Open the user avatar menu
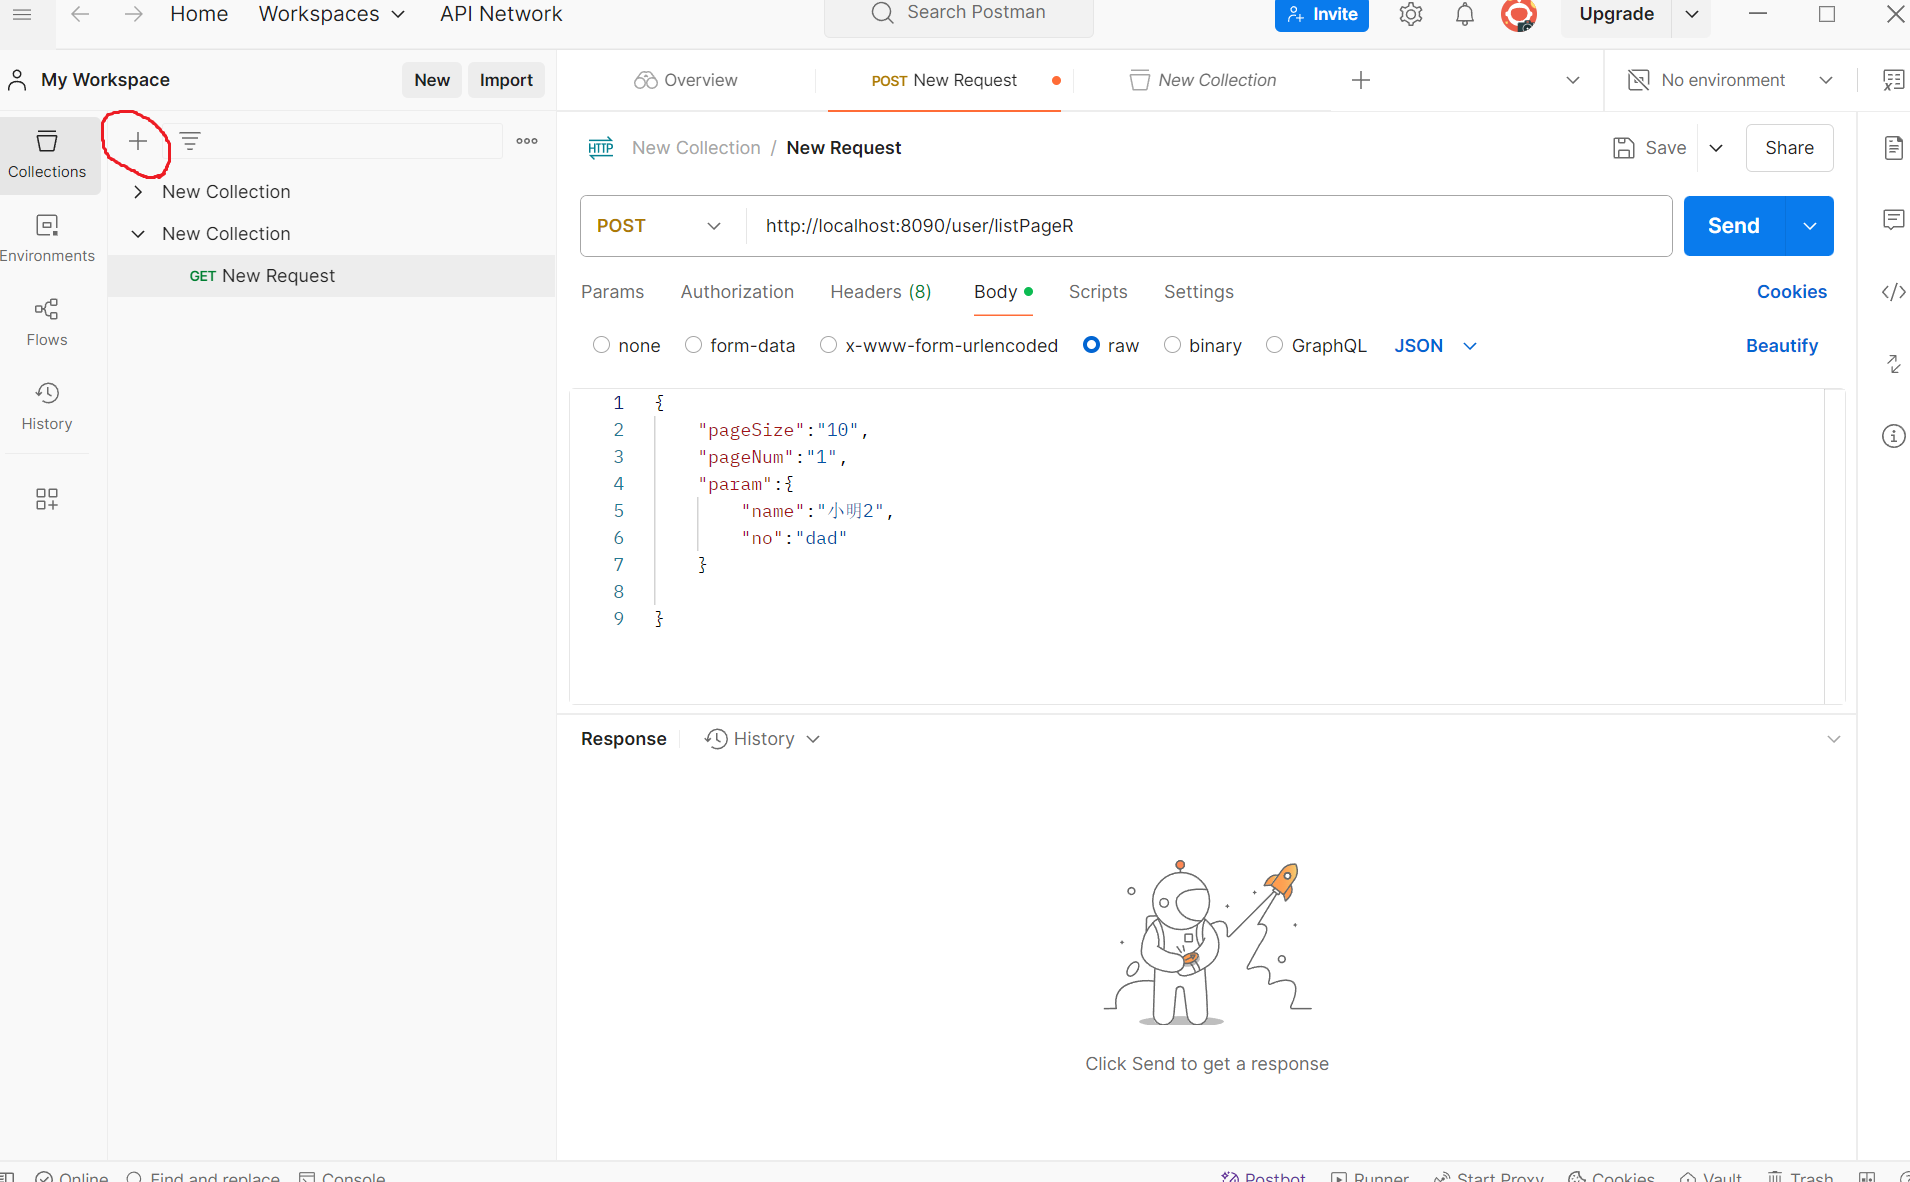Screen dimensions: 1910x1182 coord(1519,14)
